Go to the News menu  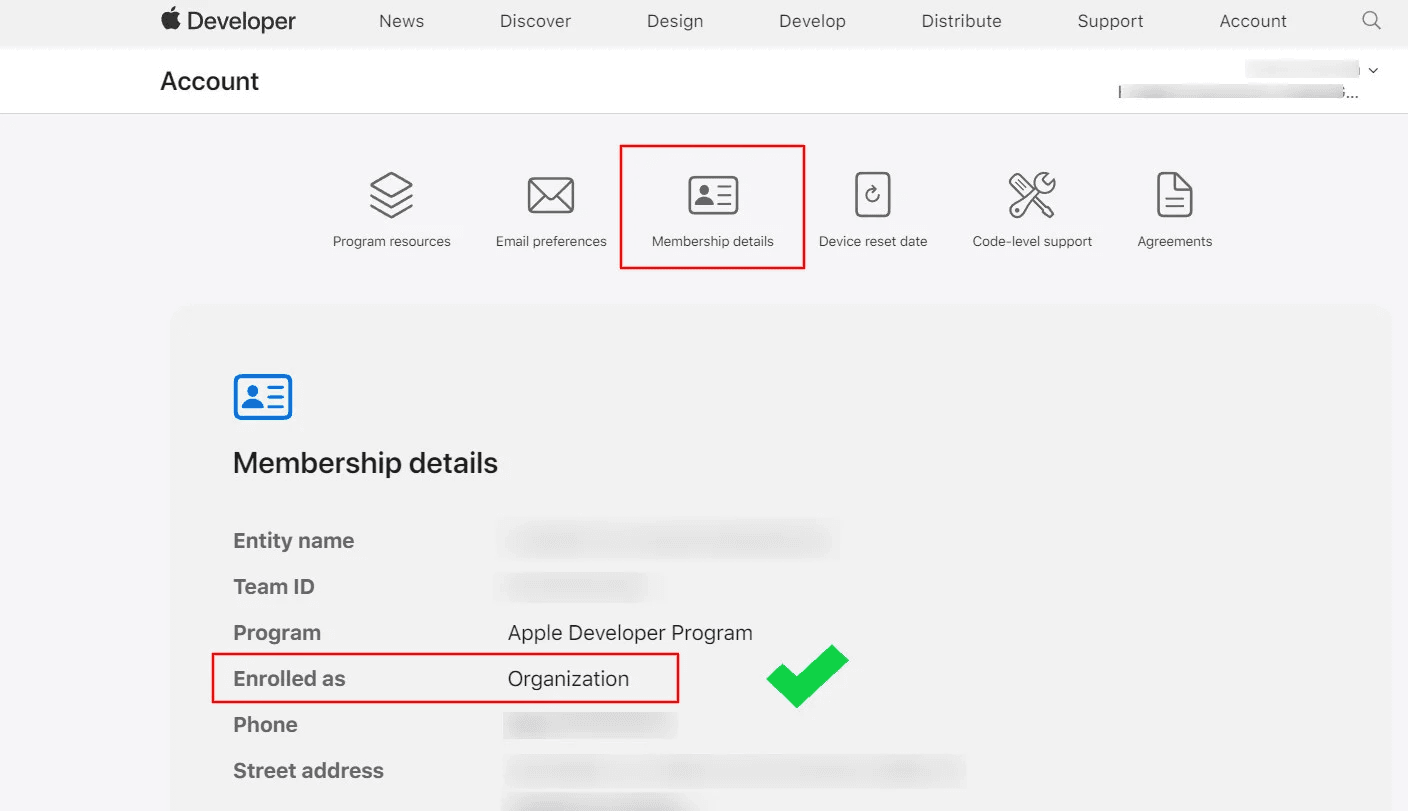401,21
